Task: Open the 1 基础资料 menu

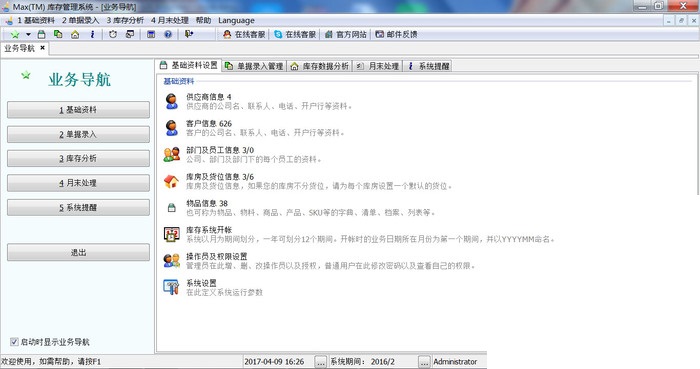Action: point(36,21)
